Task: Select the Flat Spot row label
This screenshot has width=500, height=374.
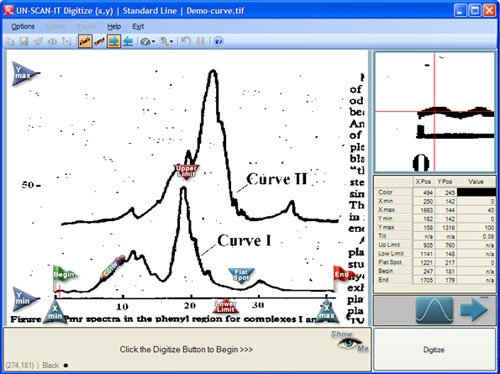Action: coord(390,262)
